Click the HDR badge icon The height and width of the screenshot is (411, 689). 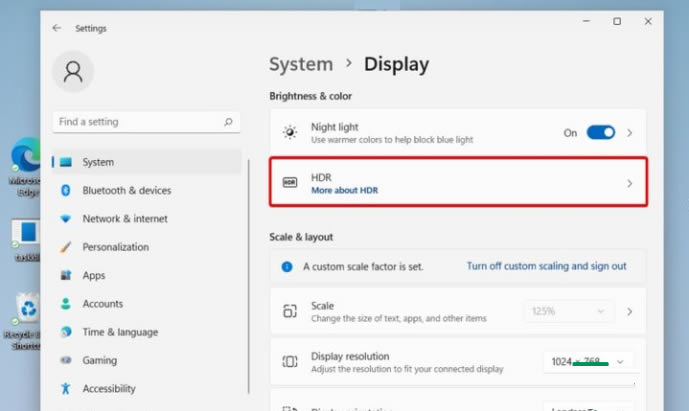(x=290, y=183)
